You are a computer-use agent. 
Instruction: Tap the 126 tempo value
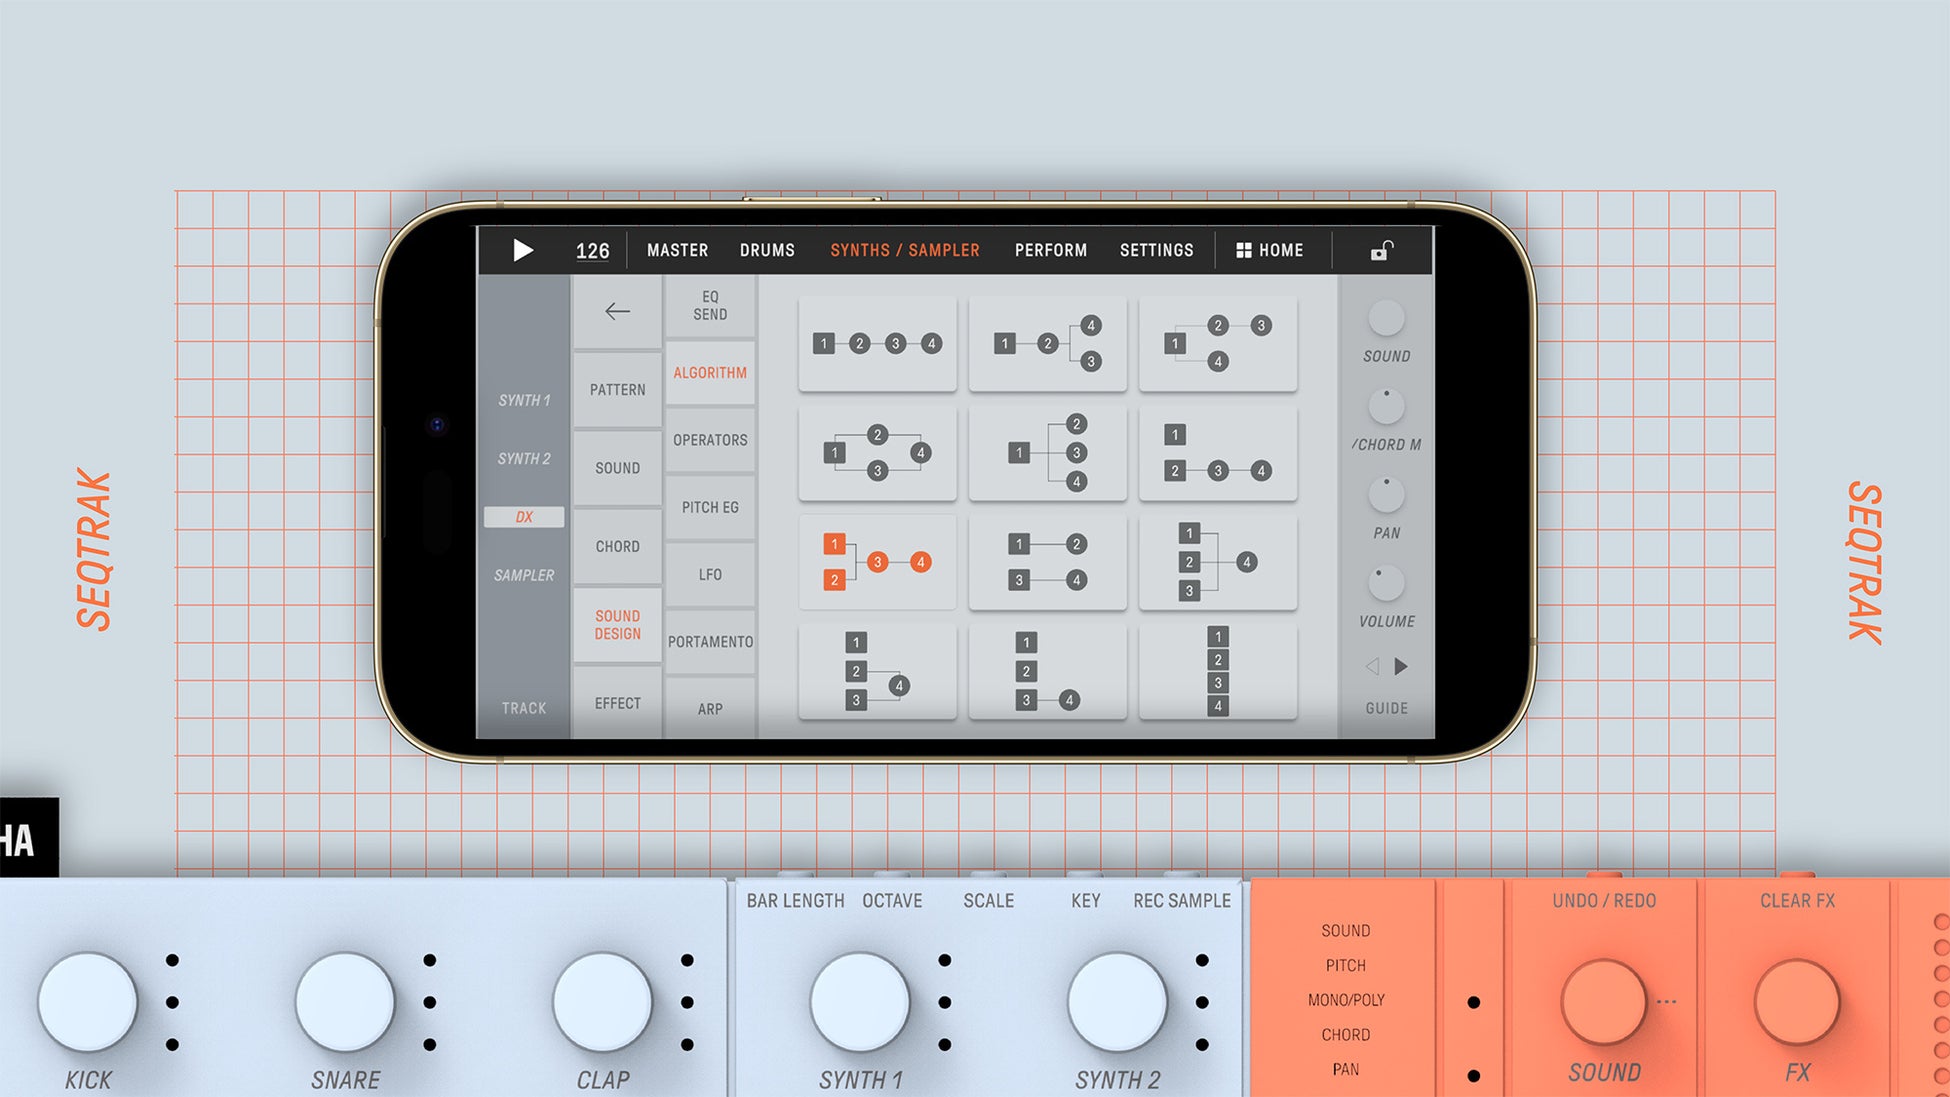point(592,251)
